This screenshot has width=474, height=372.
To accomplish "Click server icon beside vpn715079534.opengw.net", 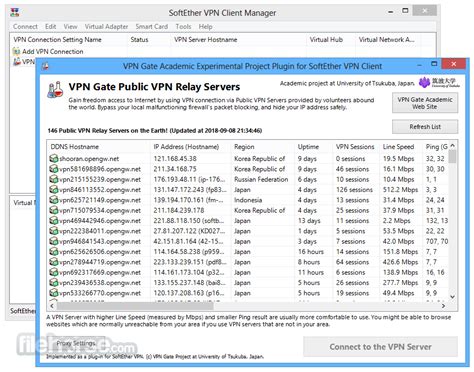I will (54, 210).
